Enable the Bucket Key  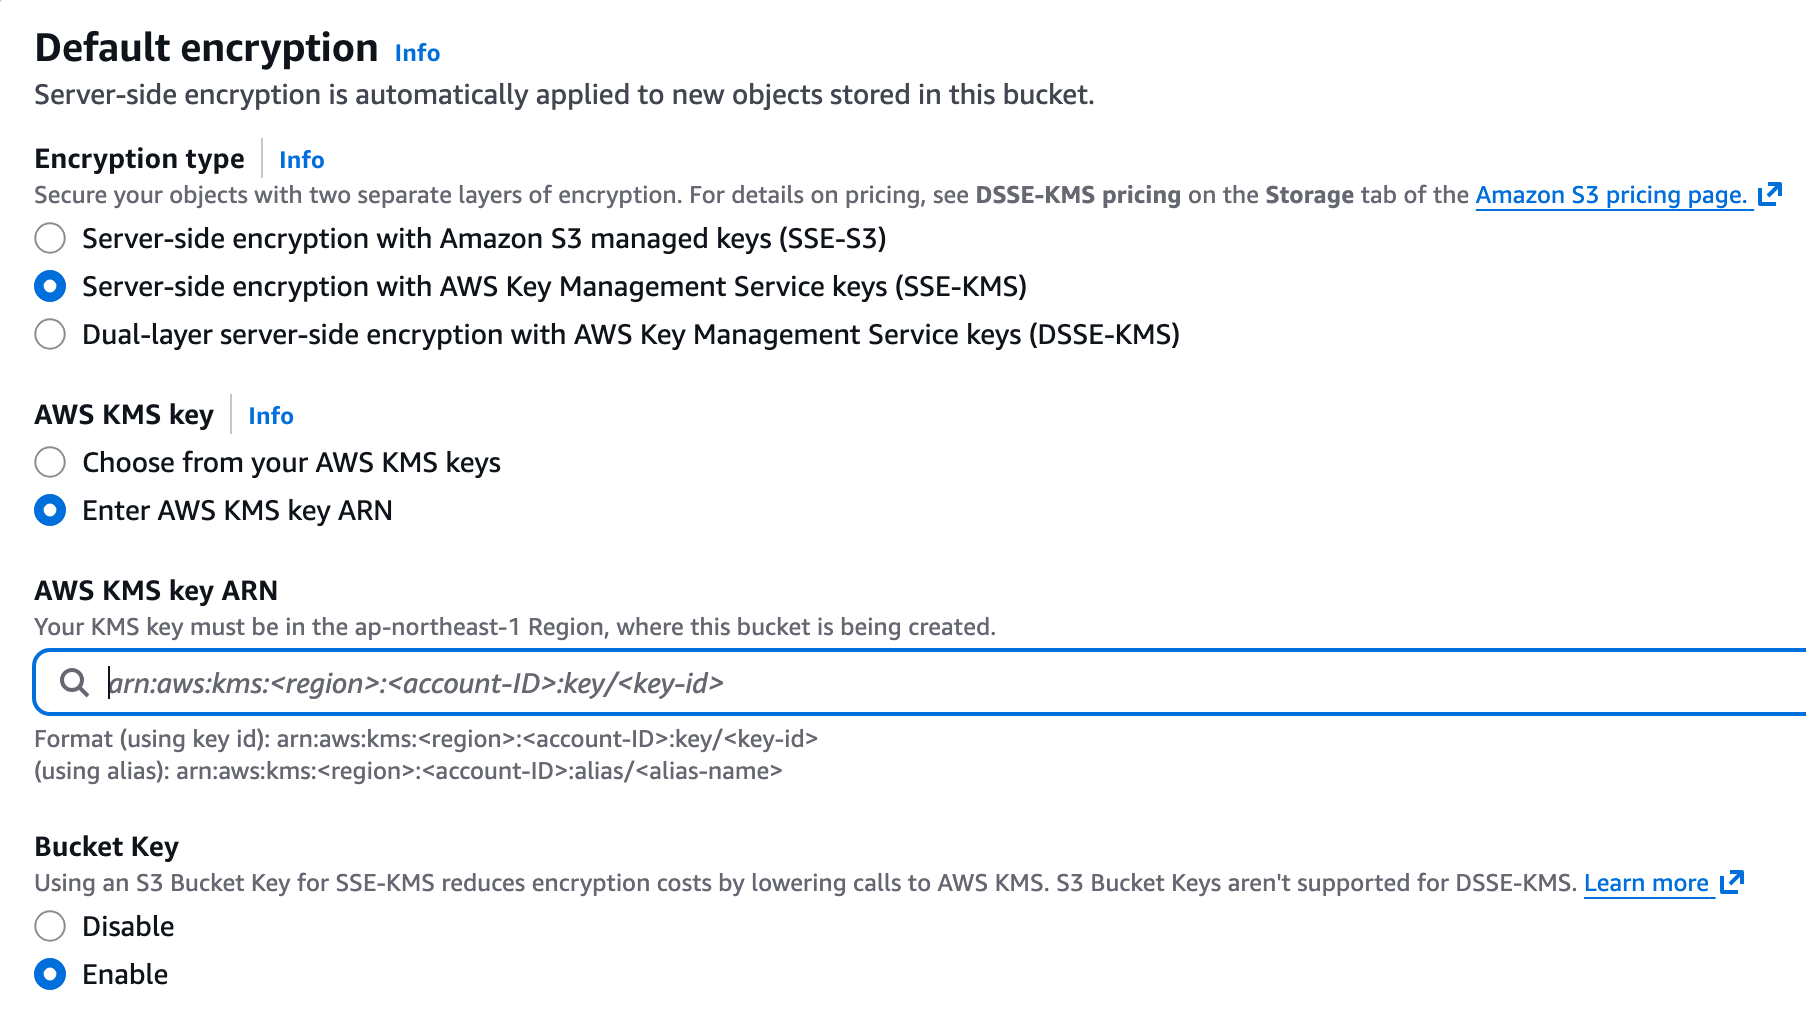[49, 974]
